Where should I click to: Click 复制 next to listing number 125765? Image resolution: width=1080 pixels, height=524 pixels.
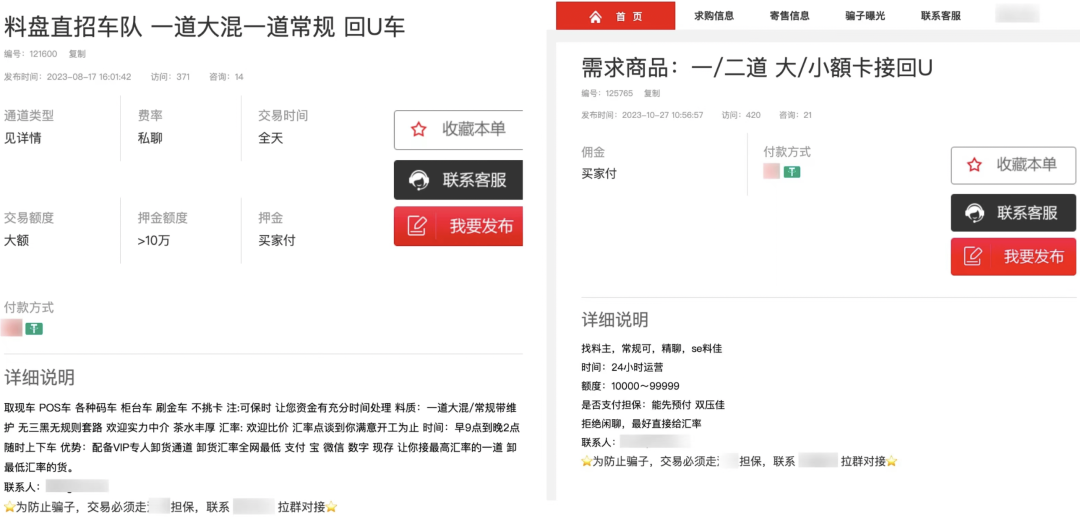(x=652, y=93)
